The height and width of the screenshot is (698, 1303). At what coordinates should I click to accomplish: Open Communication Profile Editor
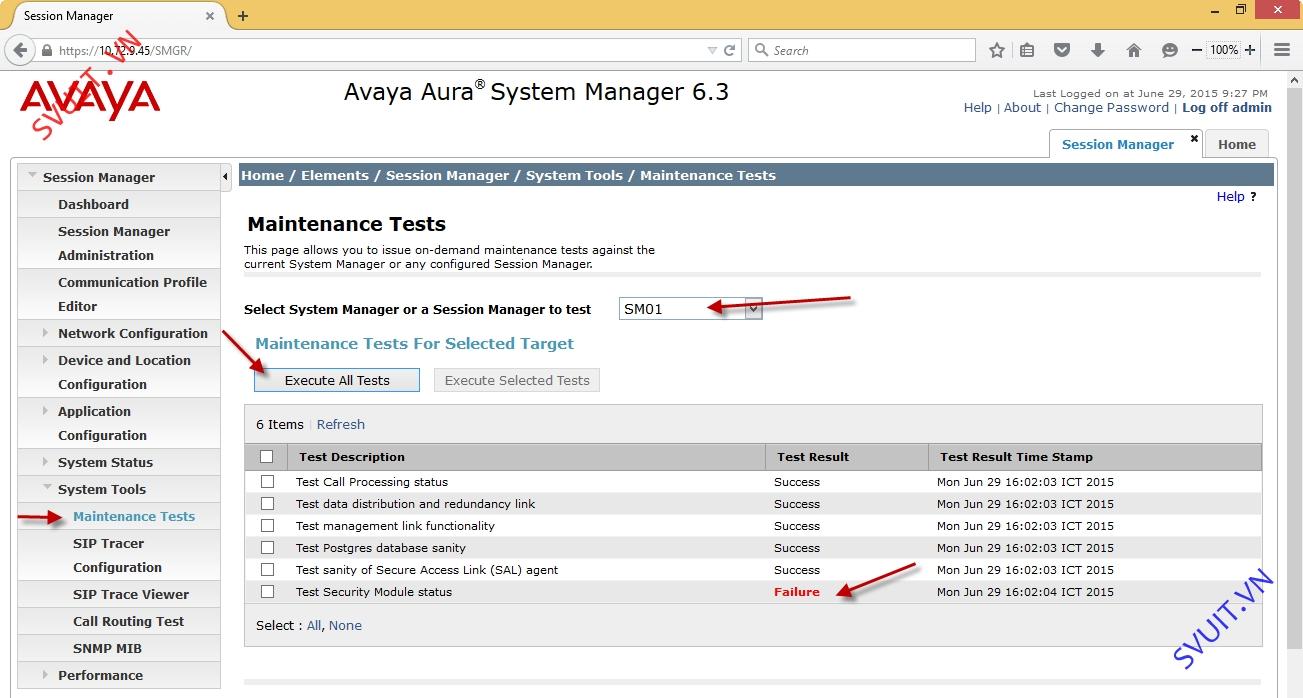tap(132, 294)
